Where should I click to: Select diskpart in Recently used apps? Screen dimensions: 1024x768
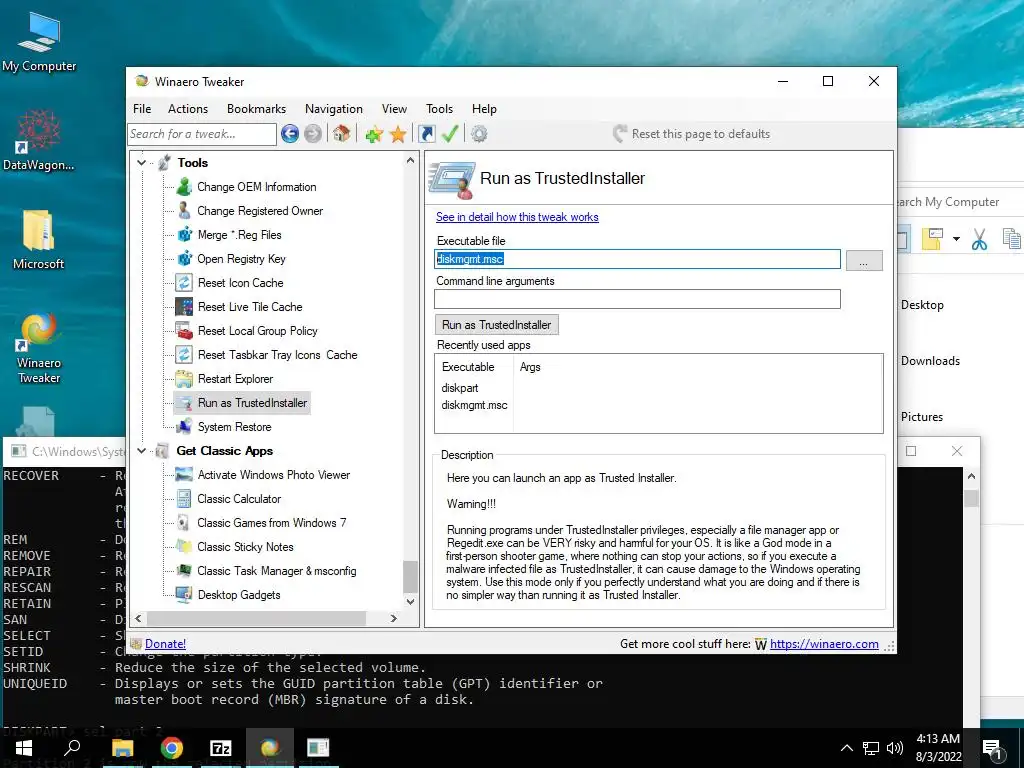460,388
